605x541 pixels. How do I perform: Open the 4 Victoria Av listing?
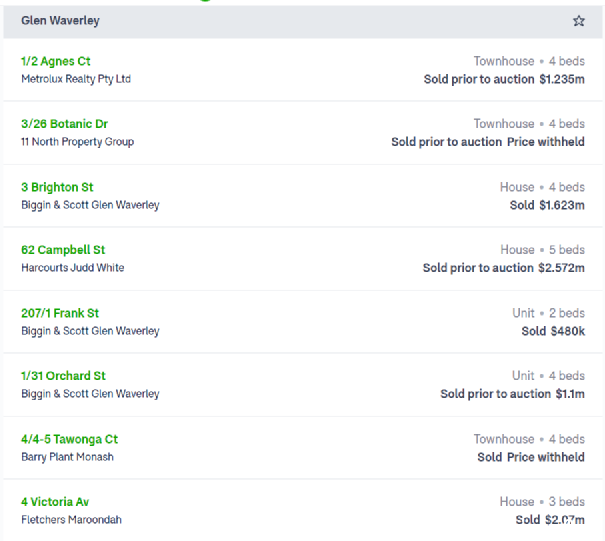(55, 502)
